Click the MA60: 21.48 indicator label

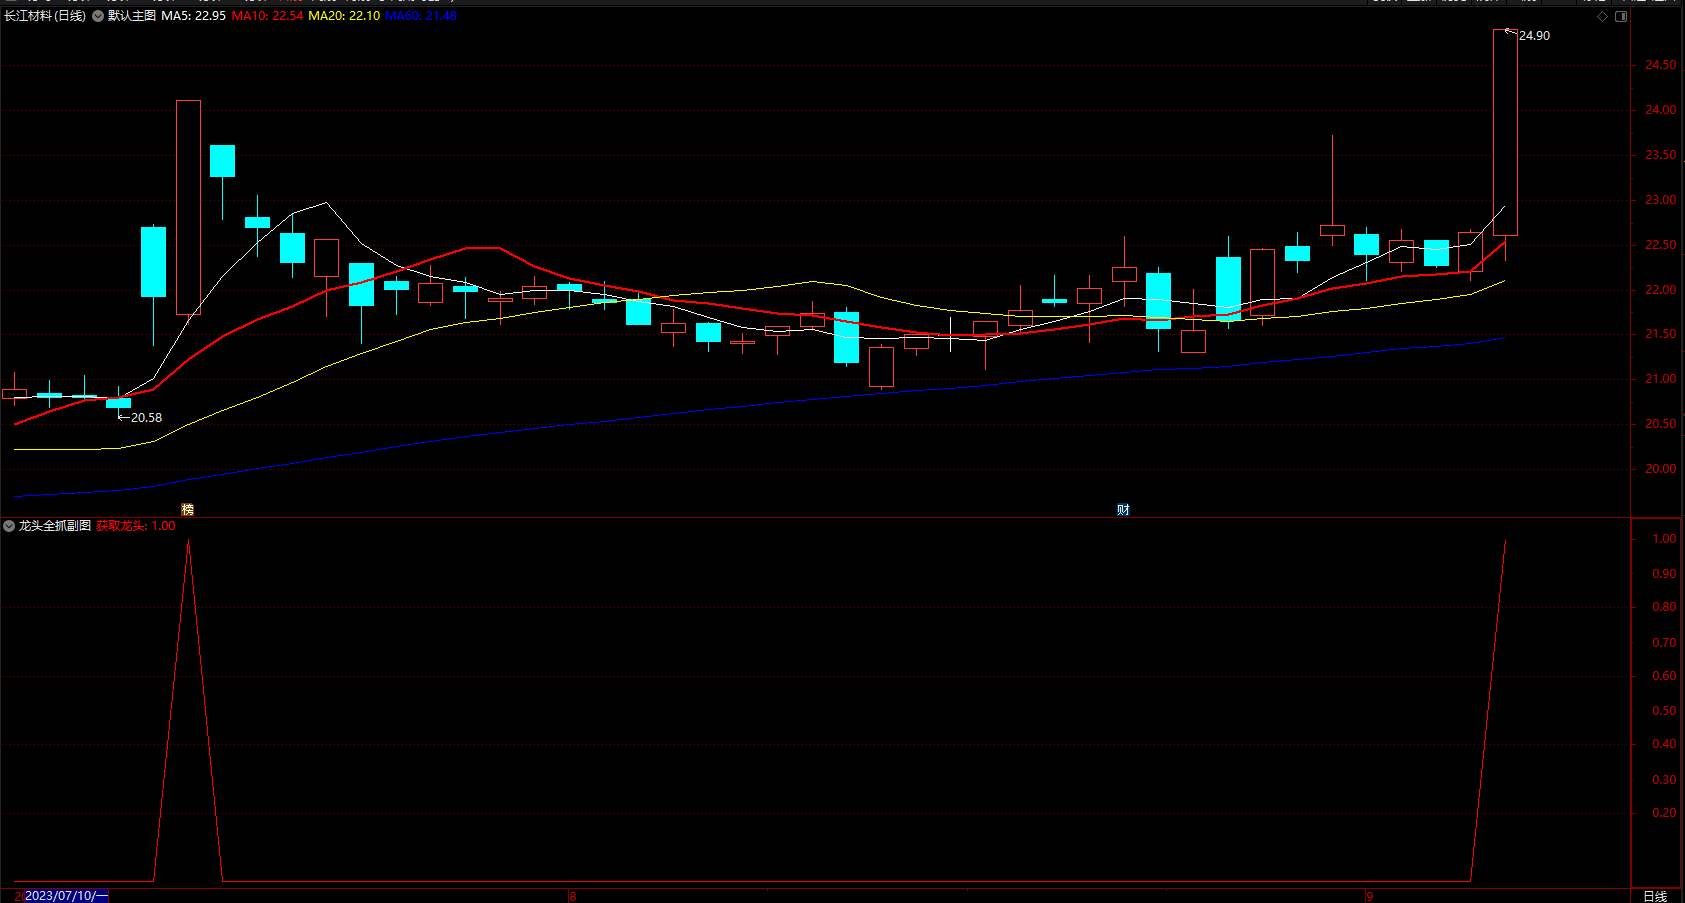click(421, 16)
